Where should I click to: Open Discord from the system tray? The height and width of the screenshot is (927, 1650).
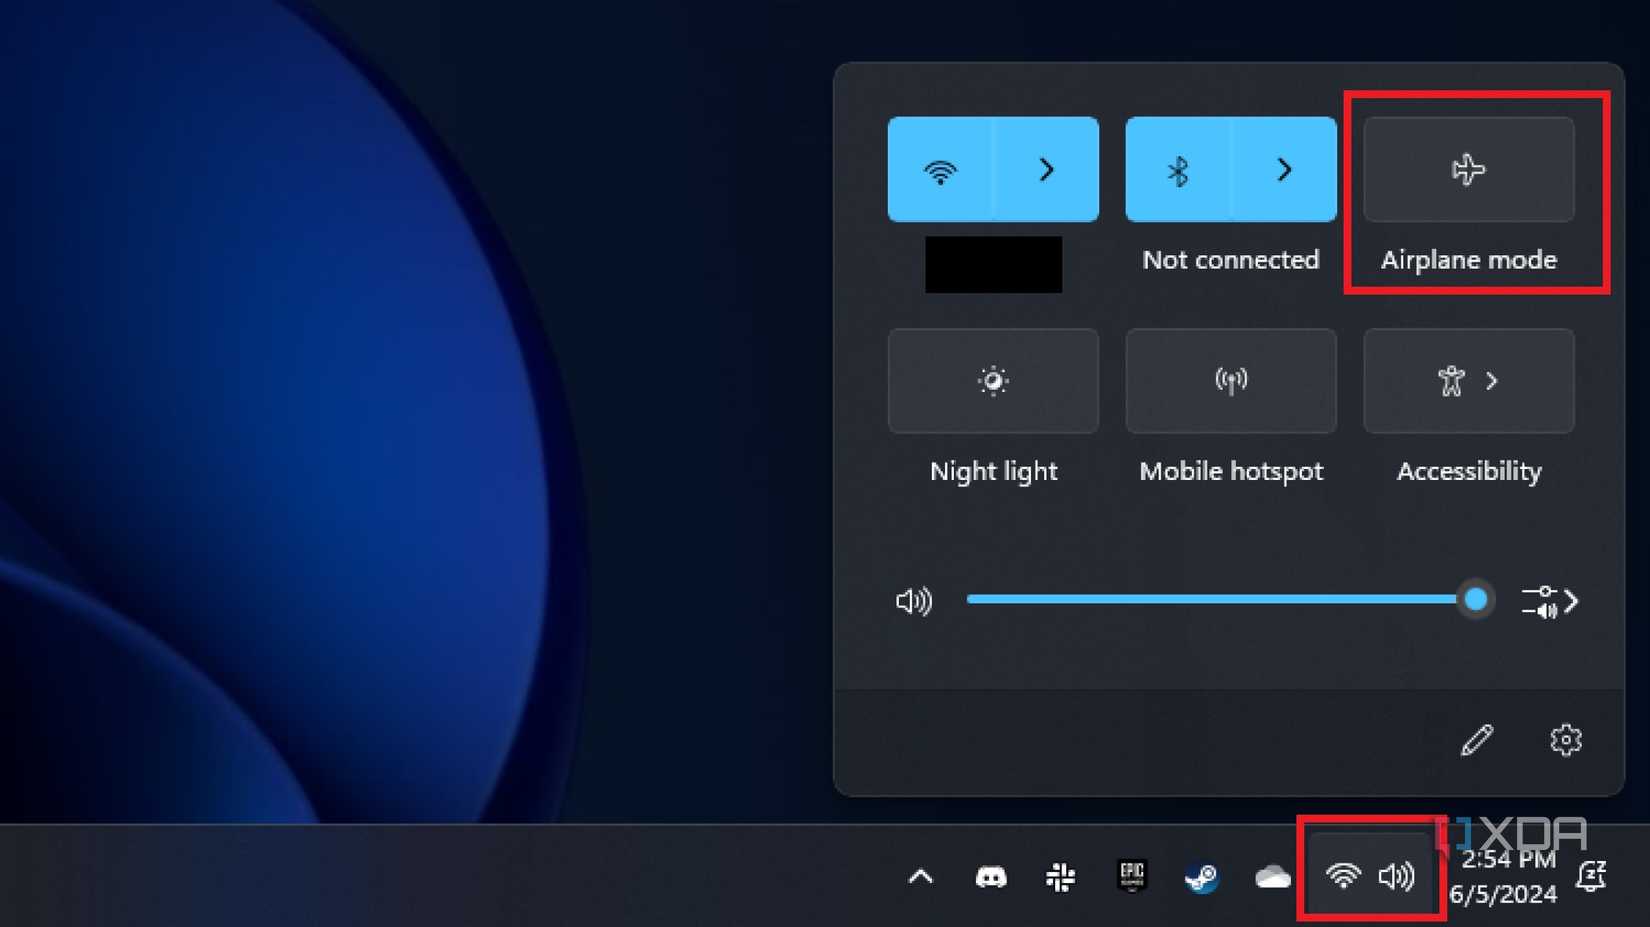[x=991, y=877]
